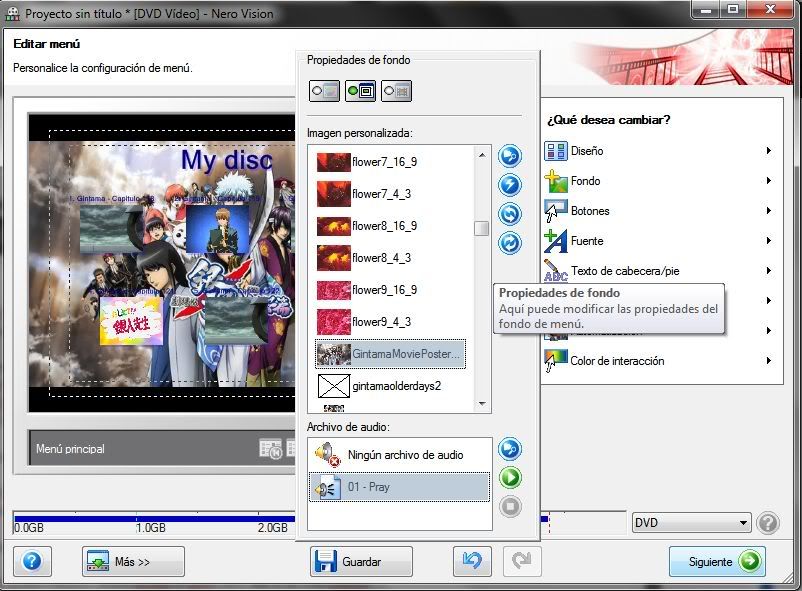Click the lightning bolt icon beside image list
This screenshot has width=802, height=591.
click(509, 185)
